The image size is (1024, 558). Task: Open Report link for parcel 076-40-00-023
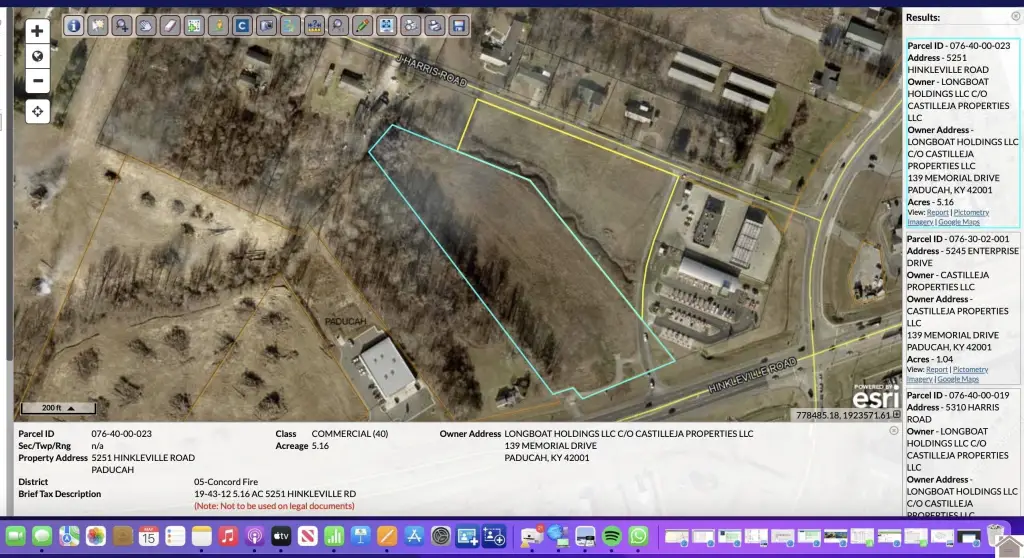[937, 213]
